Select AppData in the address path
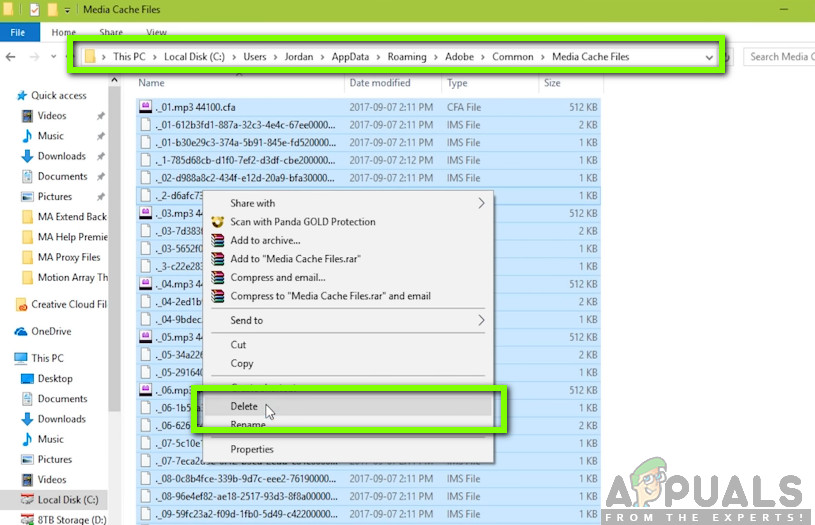This screenshot has height=525, width=815. 350,57
